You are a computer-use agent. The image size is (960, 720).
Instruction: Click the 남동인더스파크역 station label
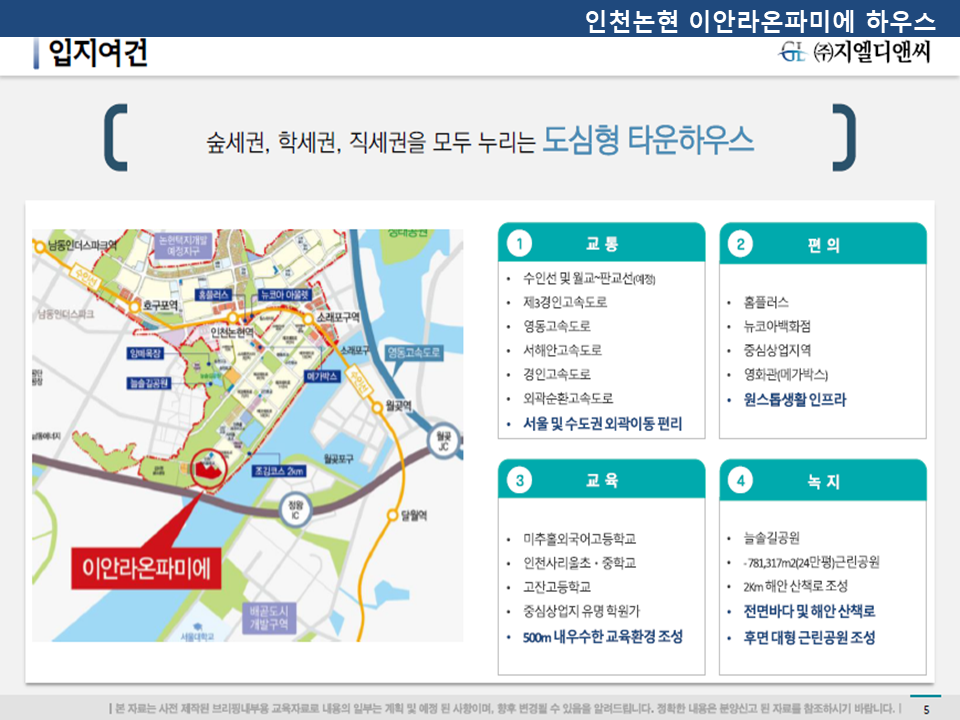pyautogui.click(x=83, y=246)
